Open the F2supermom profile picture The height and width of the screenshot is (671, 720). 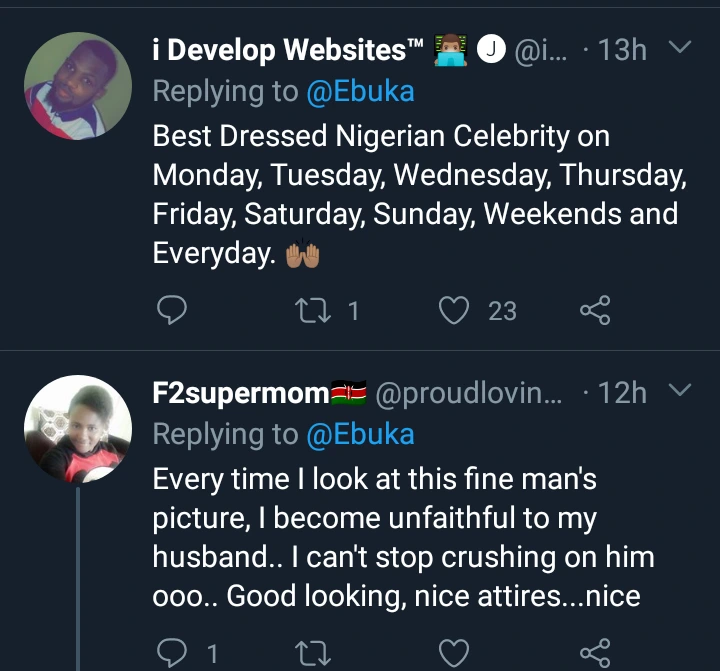coord(77,430)
